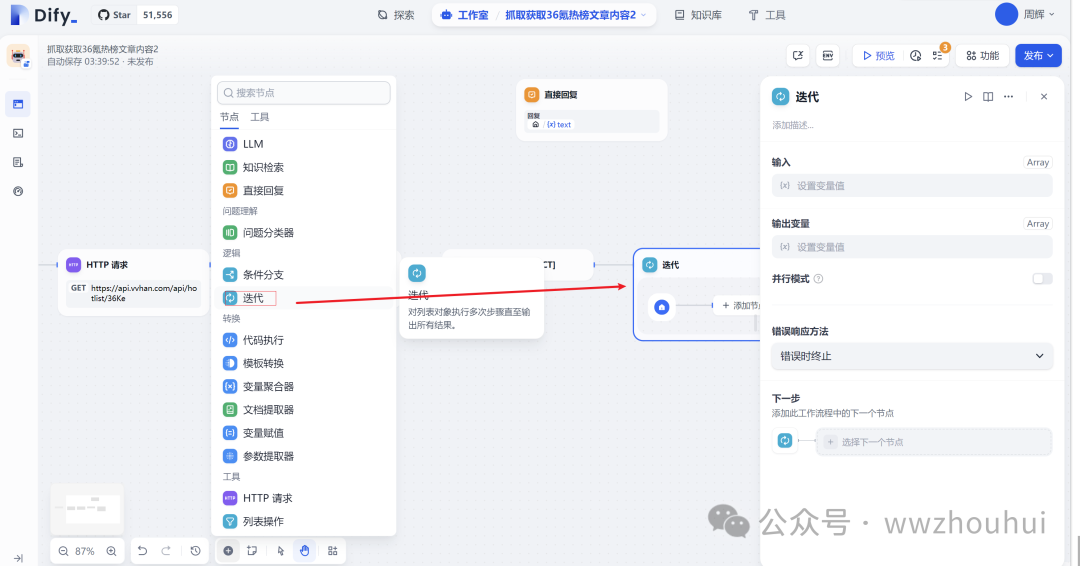Viewport: 1080px width, 566px height.
Task: Expand the 错误时终止 dropdown
Action: [x=911, y=356]
